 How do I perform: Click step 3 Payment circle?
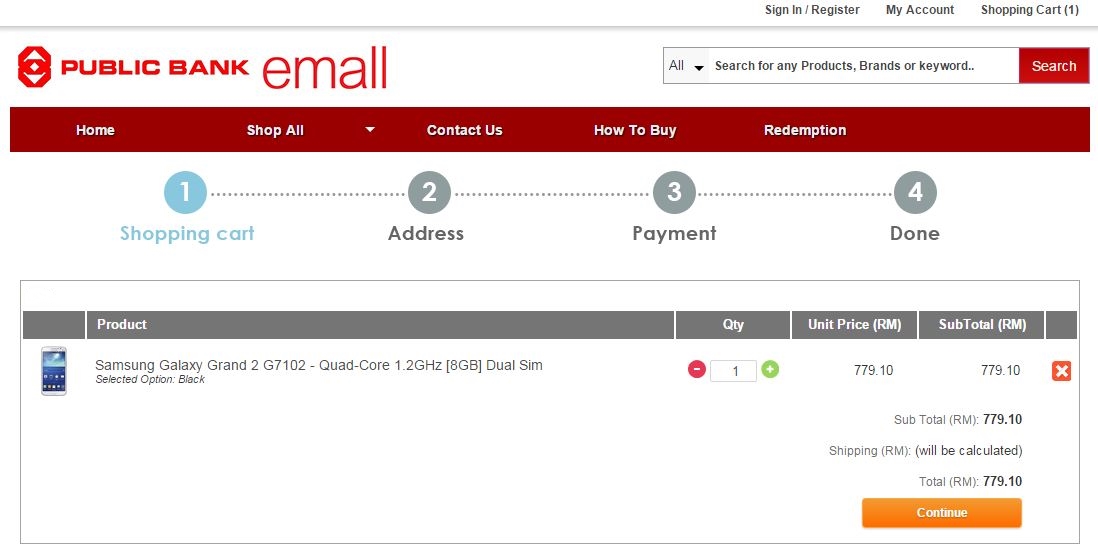pyautogui.click(x=674, y=192)
